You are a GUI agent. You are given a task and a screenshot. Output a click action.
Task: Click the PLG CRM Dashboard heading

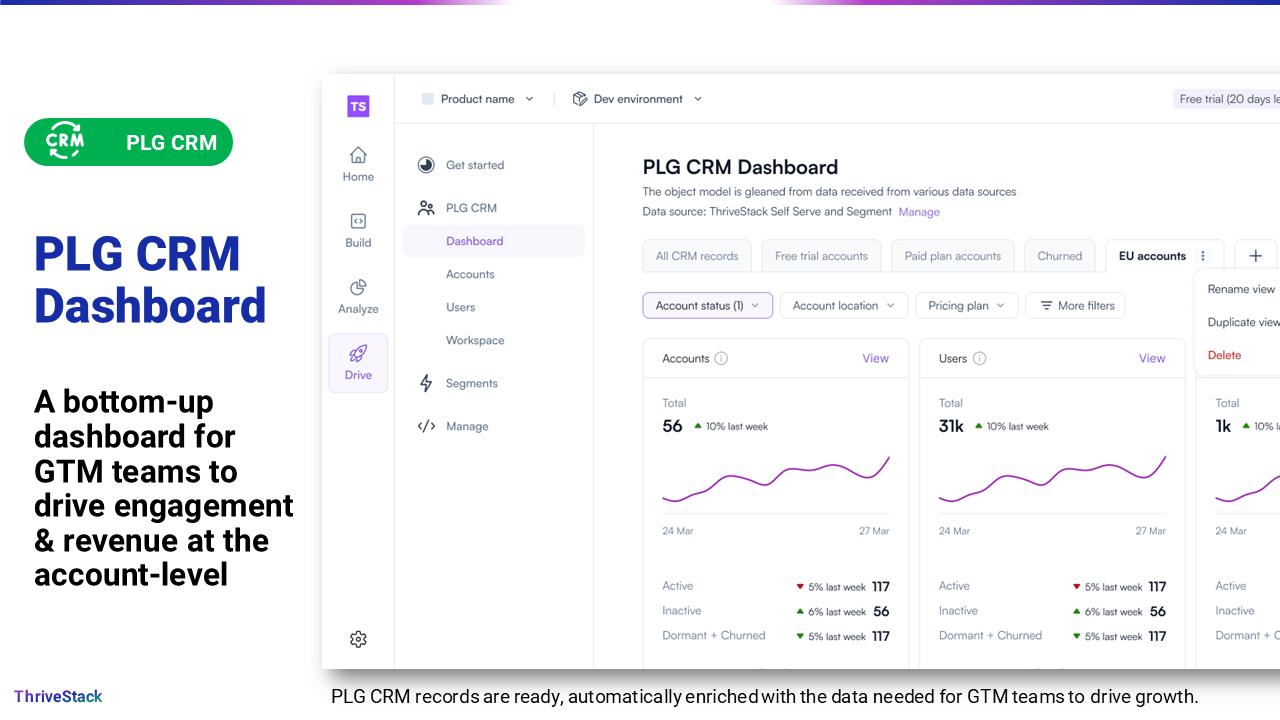[740, 167]
